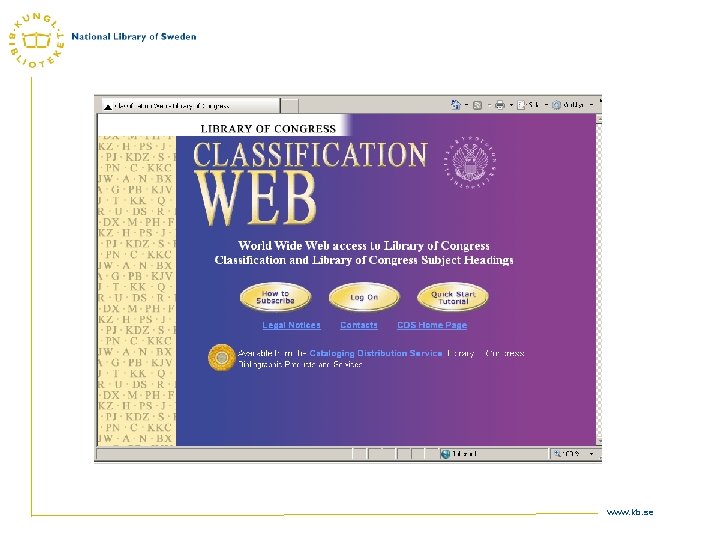Image resolution: width=720 pixels, height=540 pixels.
Task: Click the CLASSIFICATION WEB title graphic
Action: (310, 184)
